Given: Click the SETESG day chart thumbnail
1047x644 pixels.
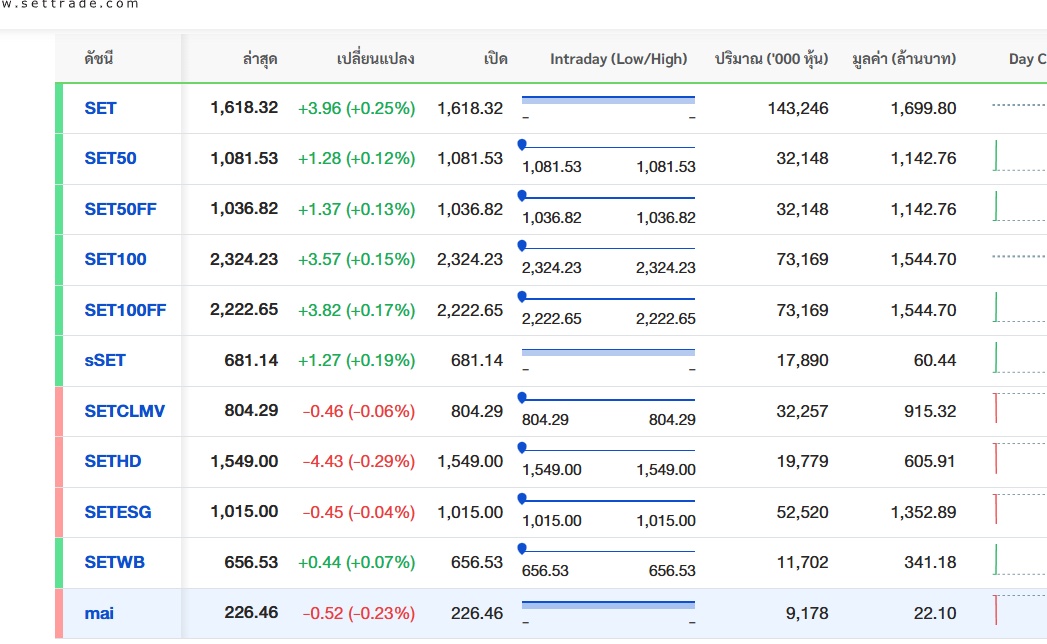Looking at the screenshot, I should point(1019,509).
